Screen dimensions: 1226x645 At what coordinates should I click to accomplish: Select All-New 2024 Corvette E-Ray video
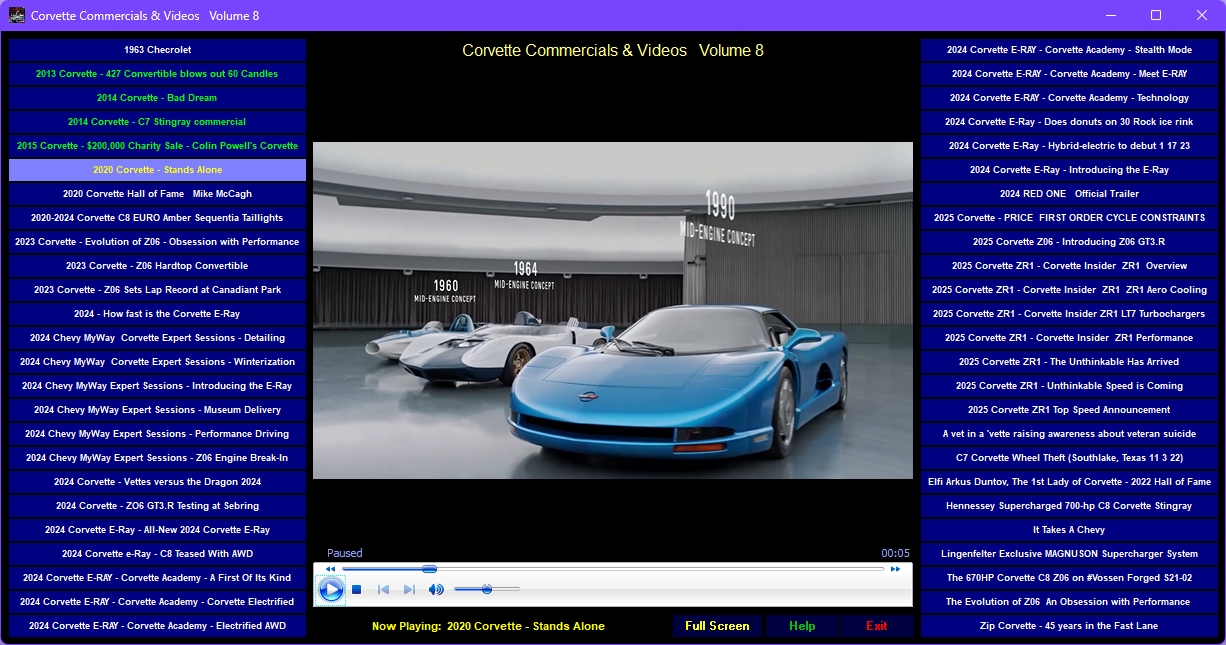click(157, 530)
